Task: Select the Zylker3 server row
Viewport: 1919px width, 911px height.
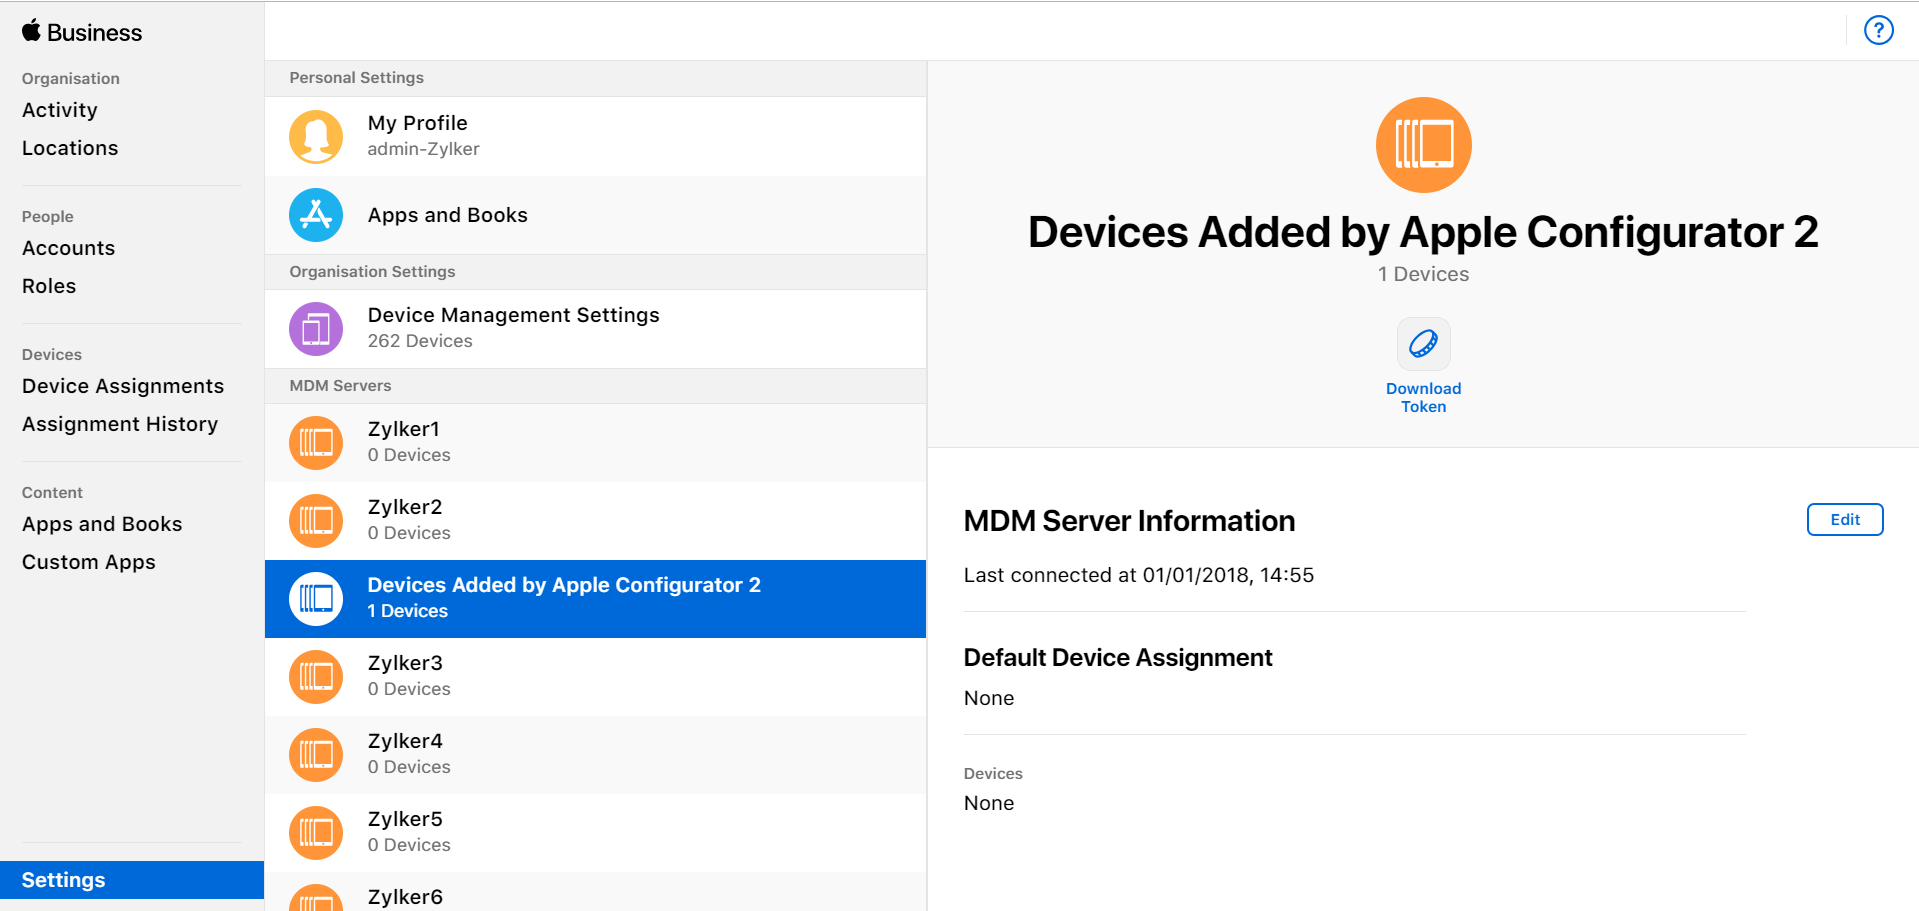Action: pyautogui.click(x=595, y=676)
